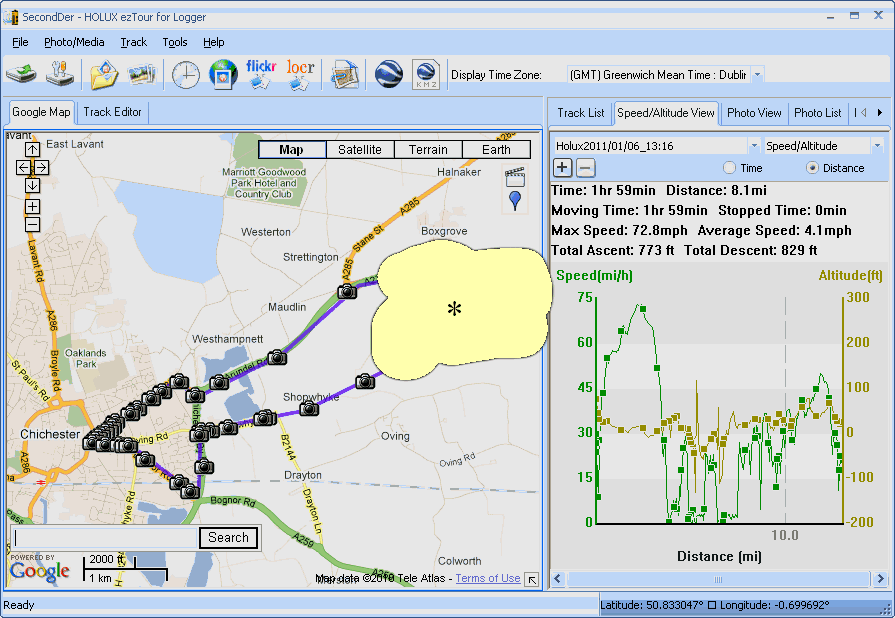This screenshot has width=895, height=618.
Task: Switch map type to Earth
Action: tap(496, 150)
